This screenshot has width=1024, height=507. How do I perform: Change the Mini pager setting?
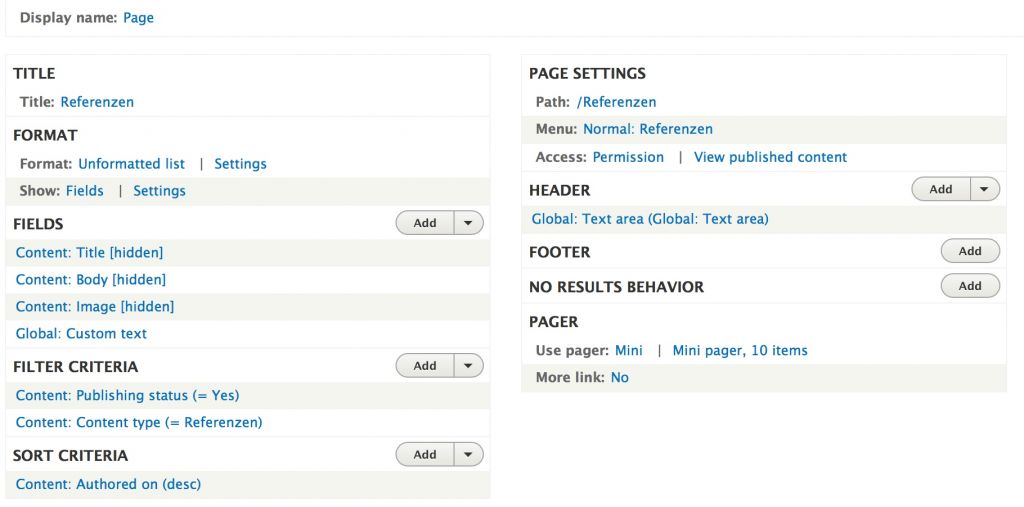[x=629, y=351]
